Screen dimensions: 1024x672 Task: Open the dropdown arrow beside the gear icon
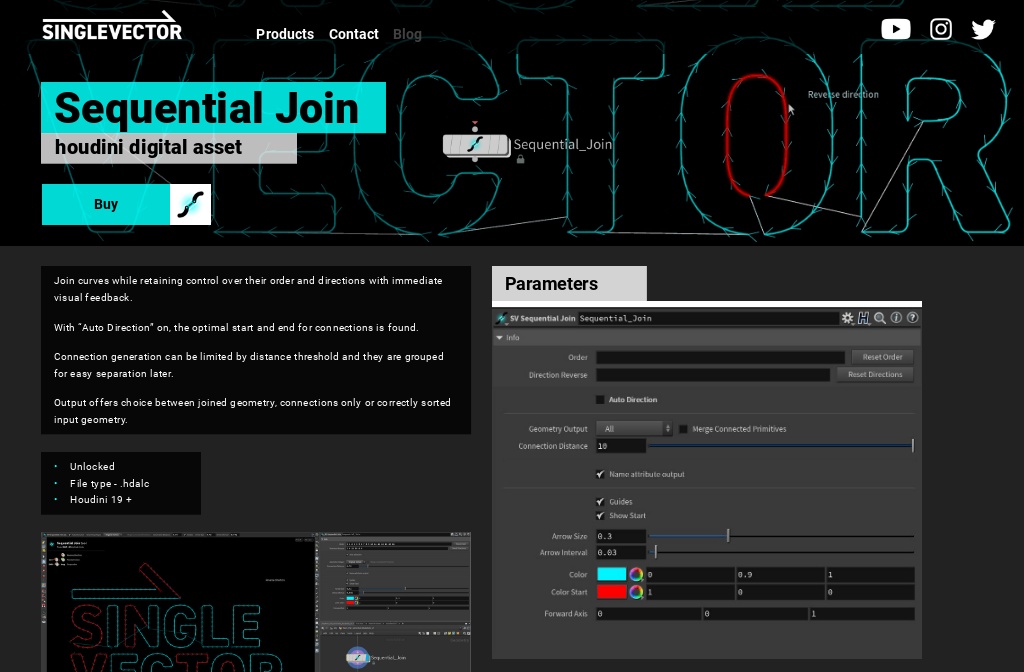pos(853,324)
